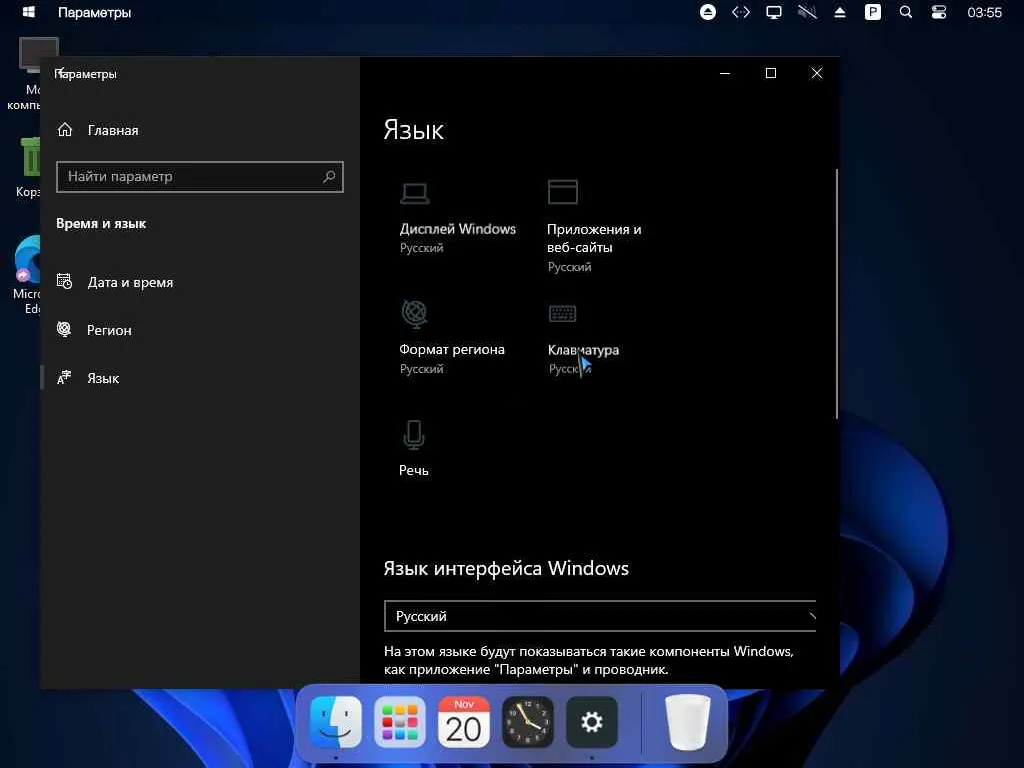The image size is (1024, 768).
Task: Open Finder from the dock
Action: (x=336, y=722)
